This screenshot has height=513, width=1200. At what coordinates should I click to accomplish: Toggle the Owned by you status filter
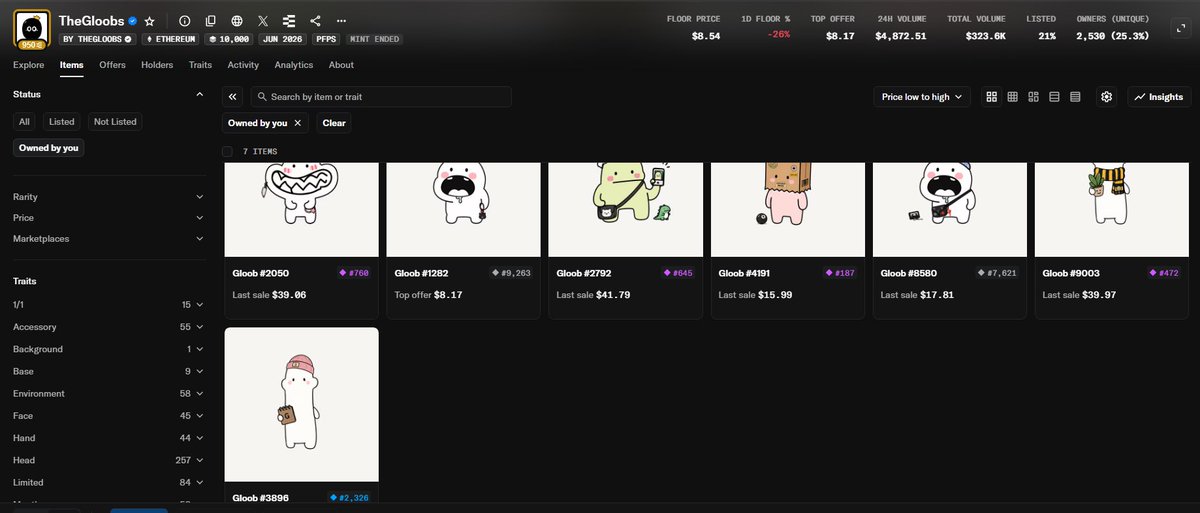(x=48, y=147)
